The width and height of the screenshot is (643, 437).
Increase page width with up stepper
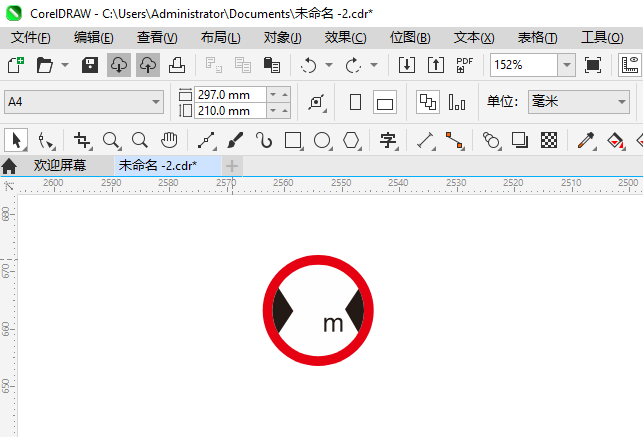tap(285, 95)
